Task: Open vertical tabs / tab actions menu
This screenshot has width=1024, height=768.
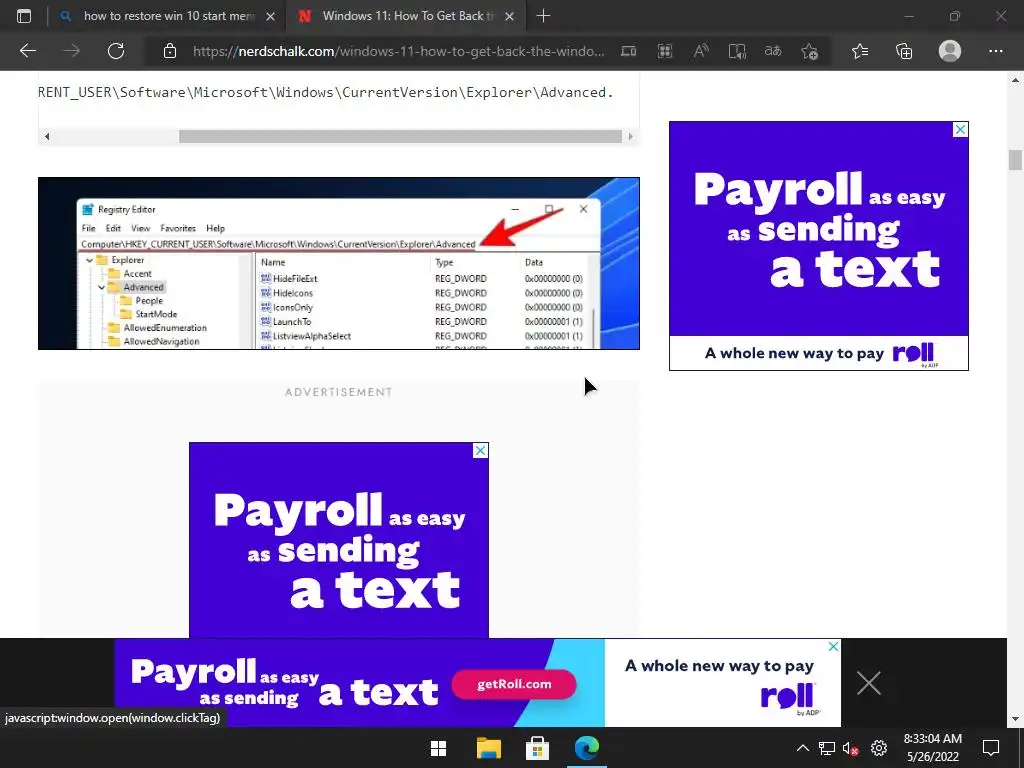Action: tap(24, 16)
